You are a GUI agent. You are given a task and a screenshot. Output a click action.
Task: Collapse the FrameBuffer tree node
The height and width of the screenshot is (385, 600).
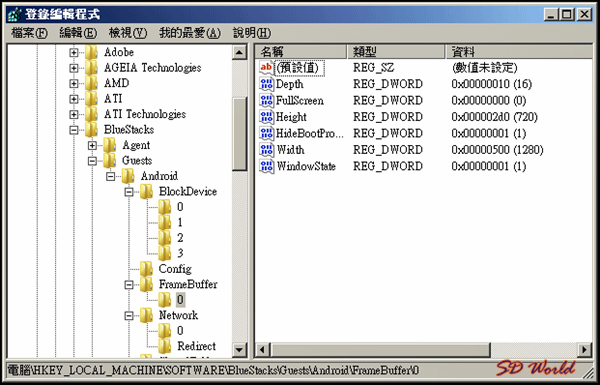point(129,285)
